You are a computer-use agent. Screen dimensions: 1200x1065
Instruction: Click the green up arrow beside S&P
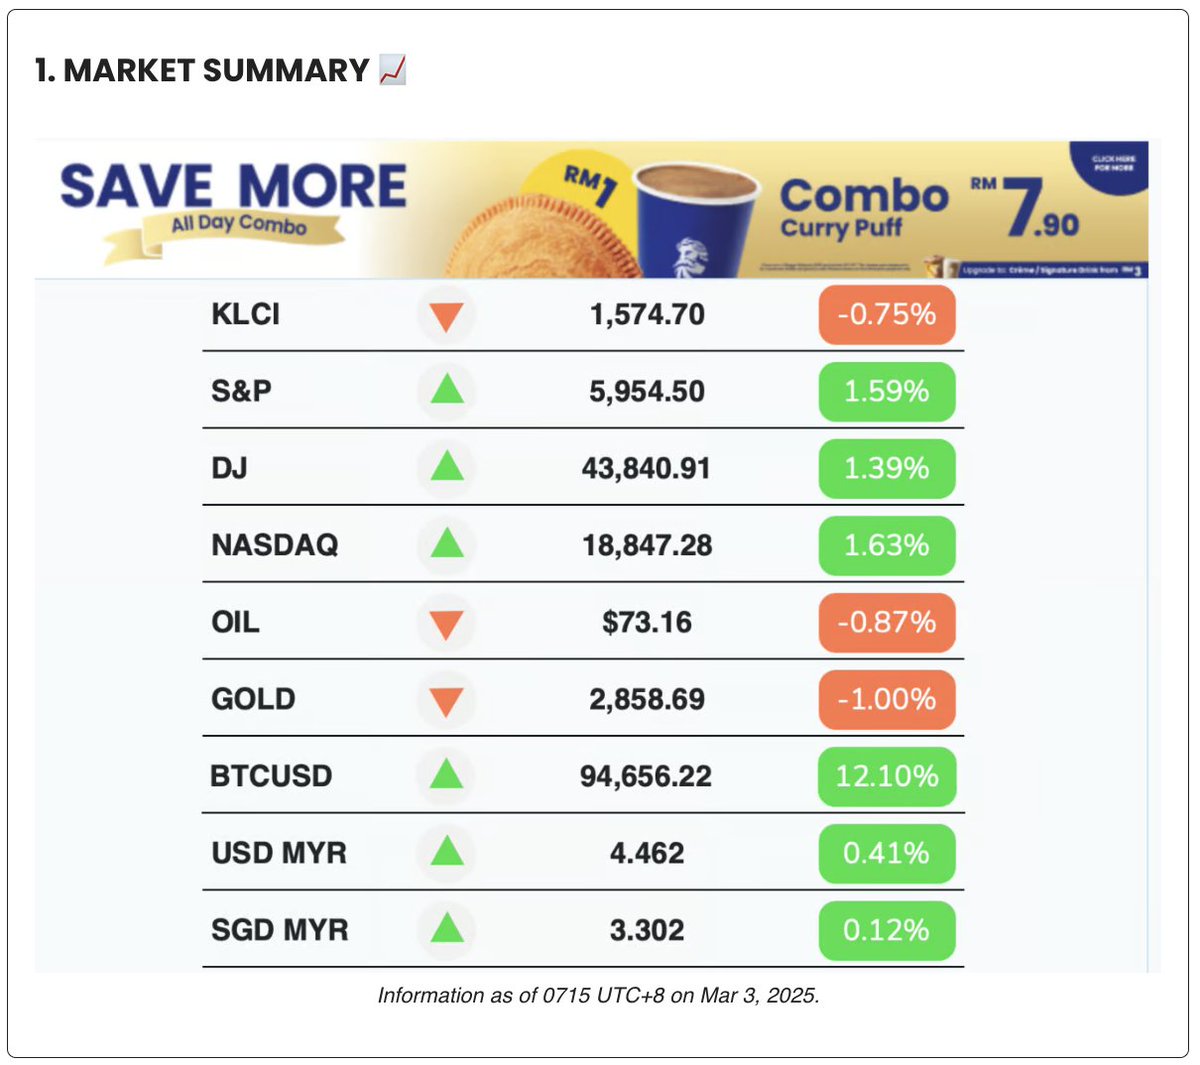pyautogui.click(x=447, y=389)
